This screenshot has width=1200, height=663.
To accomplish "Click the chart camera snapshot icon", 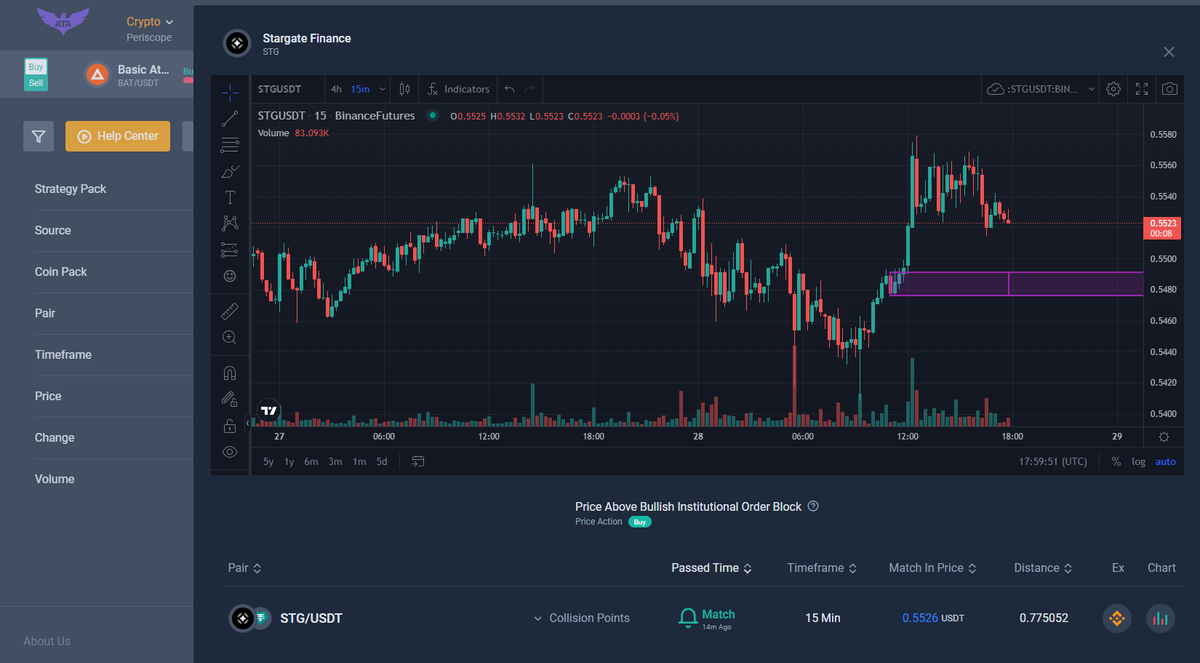I will [x=1169, y=89].
